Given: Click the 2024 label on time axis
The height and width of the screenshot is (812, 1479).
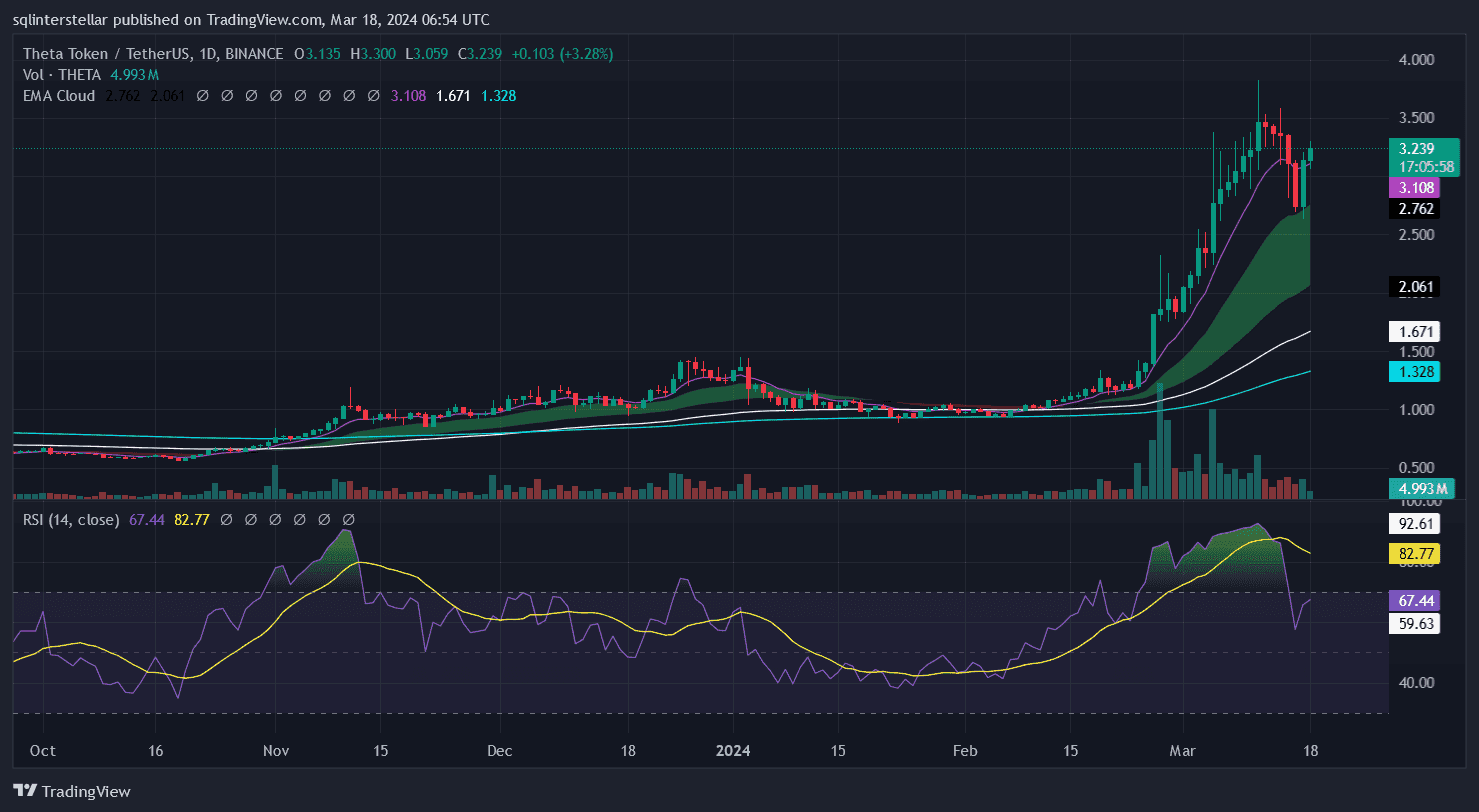Looking at the screenshot, I should click(x=733, y=751).
